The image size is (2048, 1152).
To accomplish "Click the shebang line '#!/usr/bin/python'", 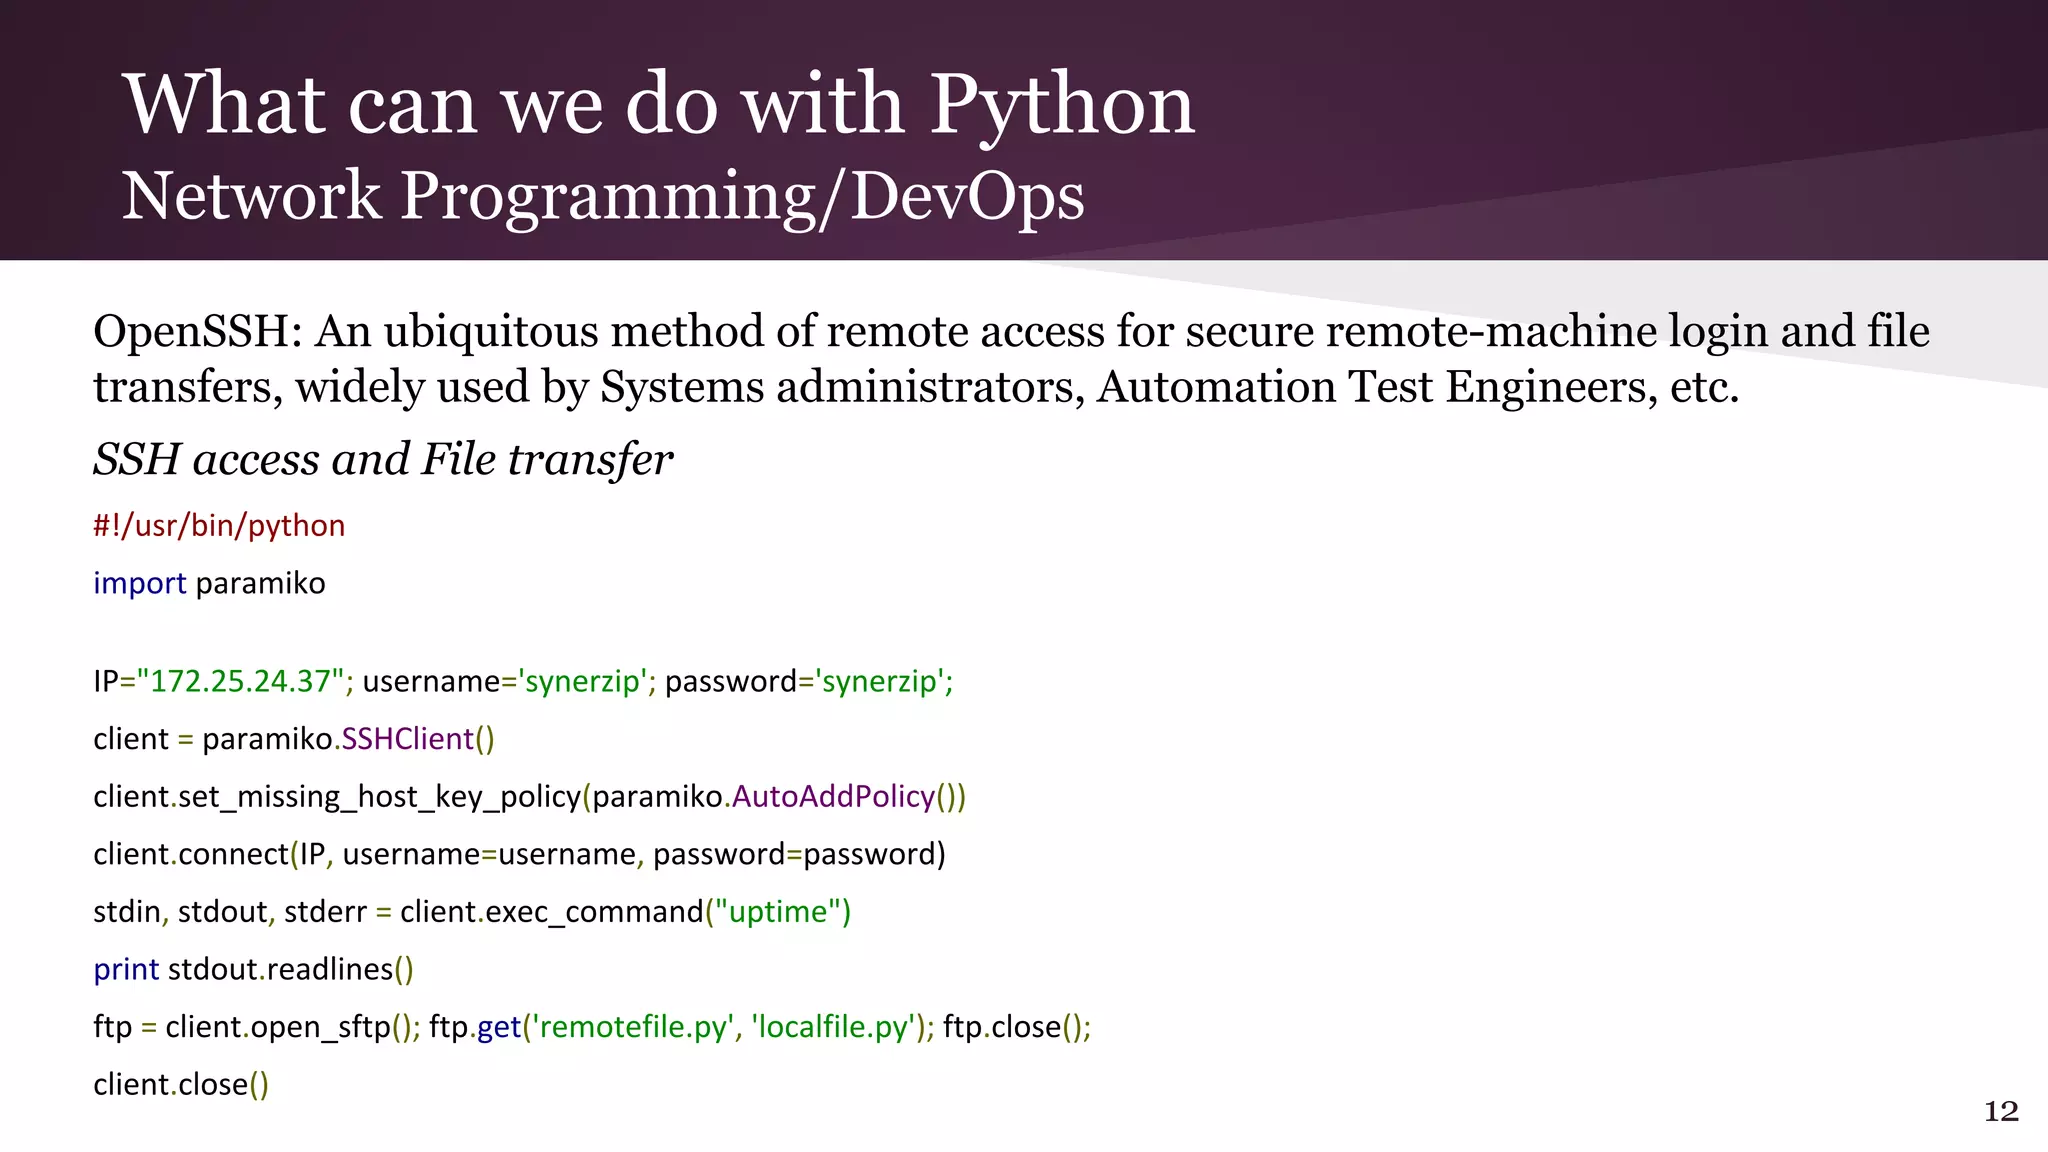I will 219,526.
